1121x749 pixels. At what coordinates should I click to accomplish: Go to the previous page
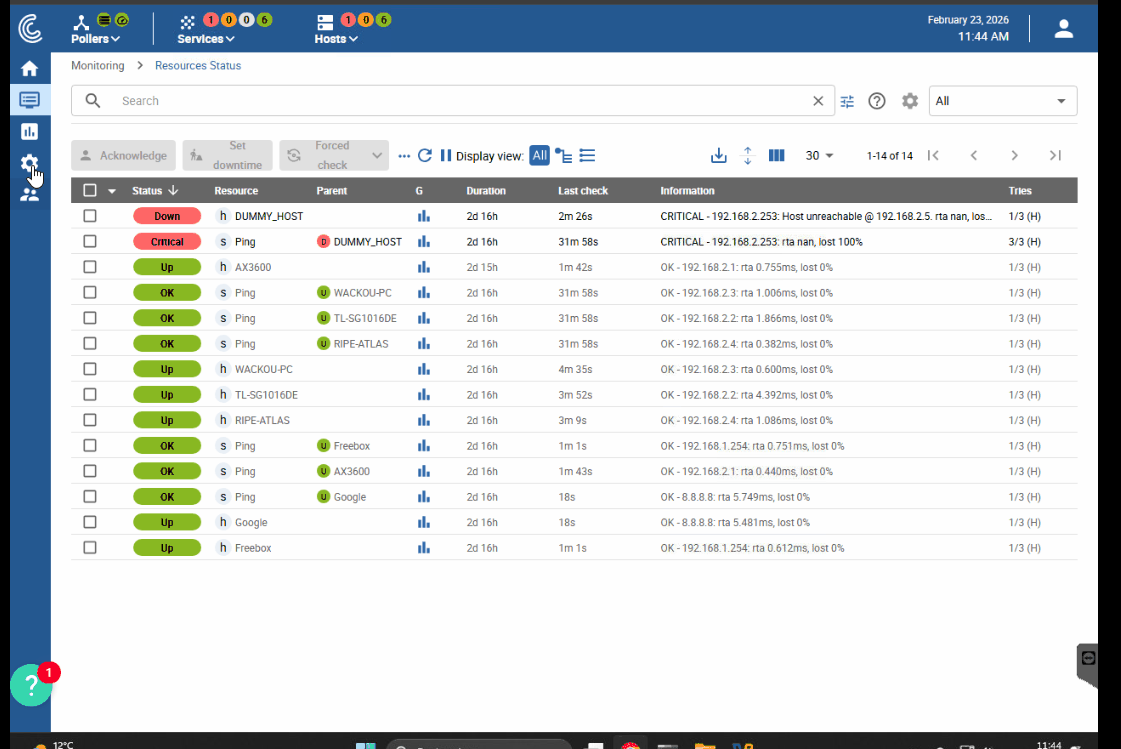(974, 155)
